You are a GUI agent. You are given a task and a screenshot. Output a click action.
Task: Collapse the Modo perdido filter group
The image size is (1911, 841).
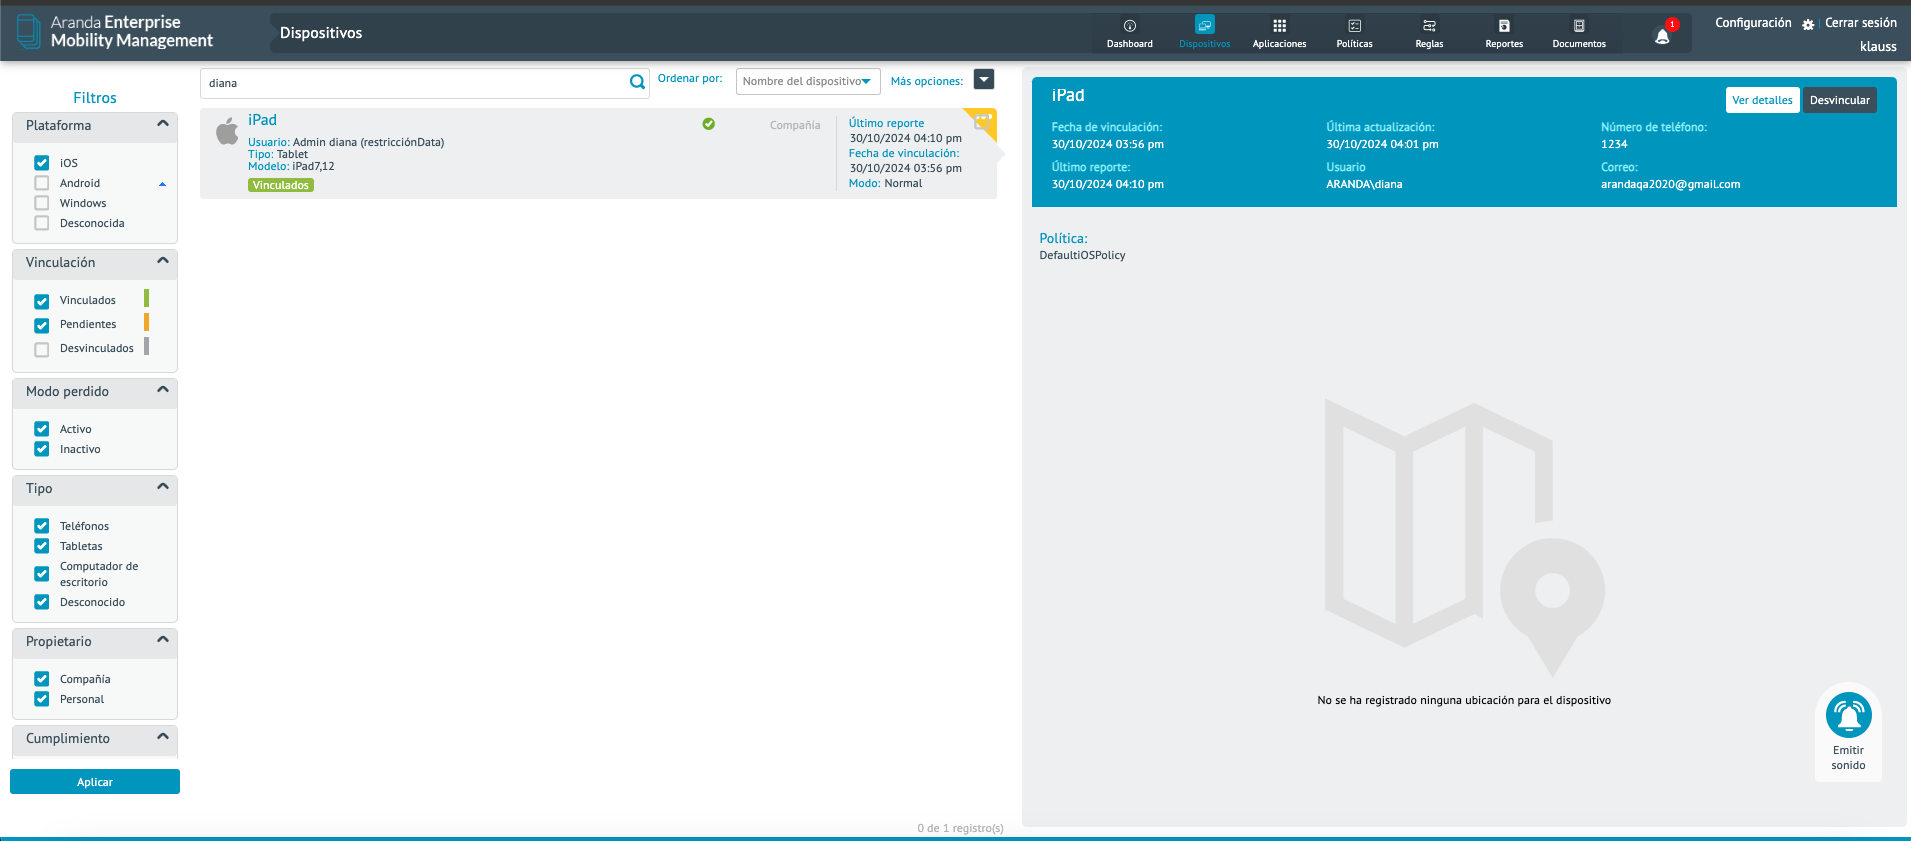163,390
